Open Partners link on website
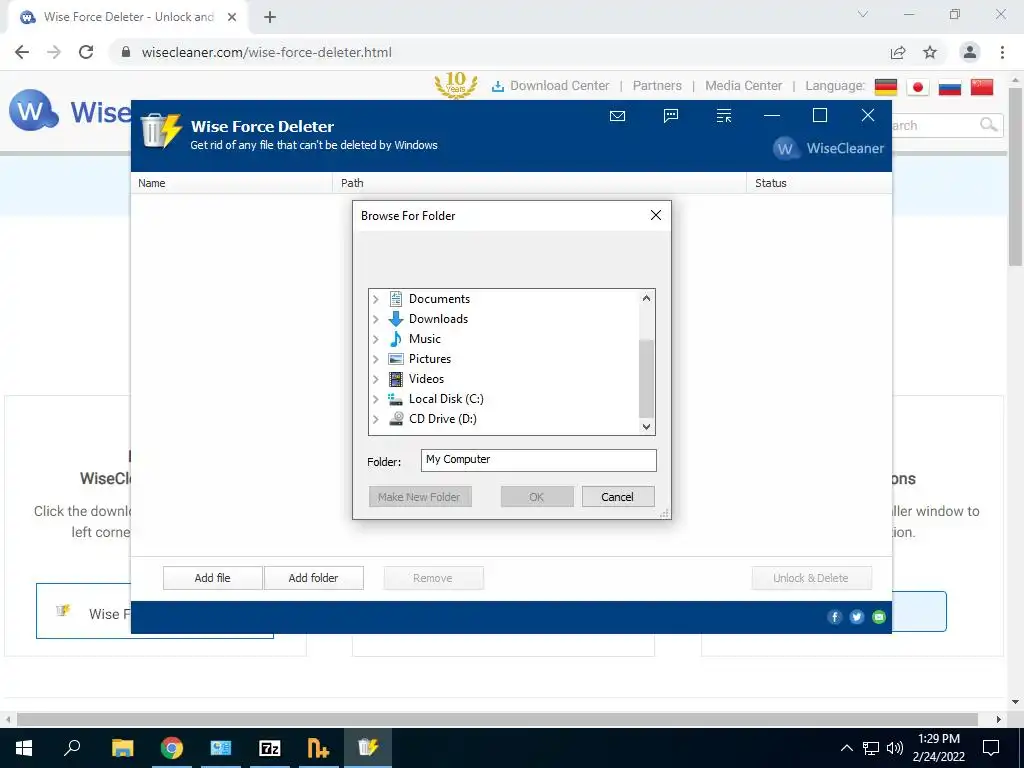Image resolution: width=1024 pixels, height=768 pixels. click(657, 86)
